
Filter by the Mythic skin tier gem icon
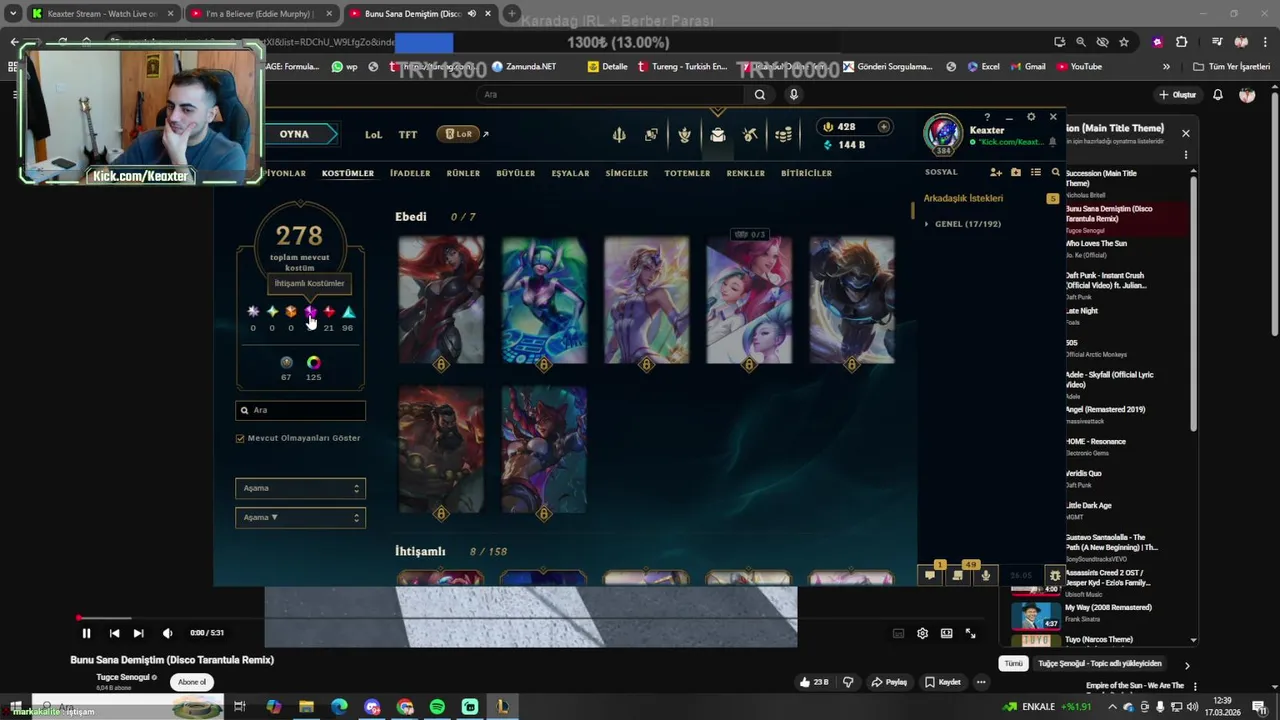[x=310, y=312]
